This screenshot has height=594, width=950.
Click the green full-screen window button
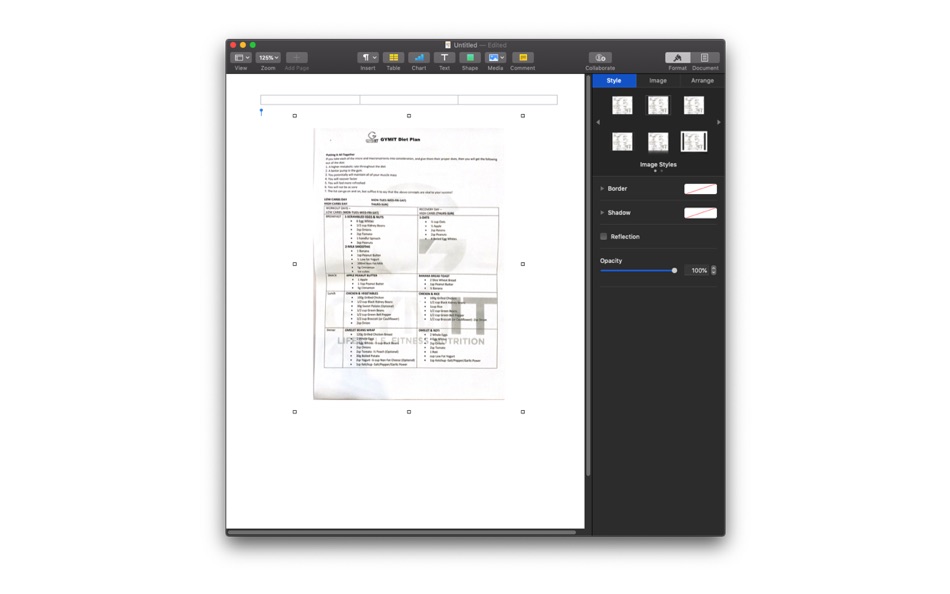[x=253, y=45]
